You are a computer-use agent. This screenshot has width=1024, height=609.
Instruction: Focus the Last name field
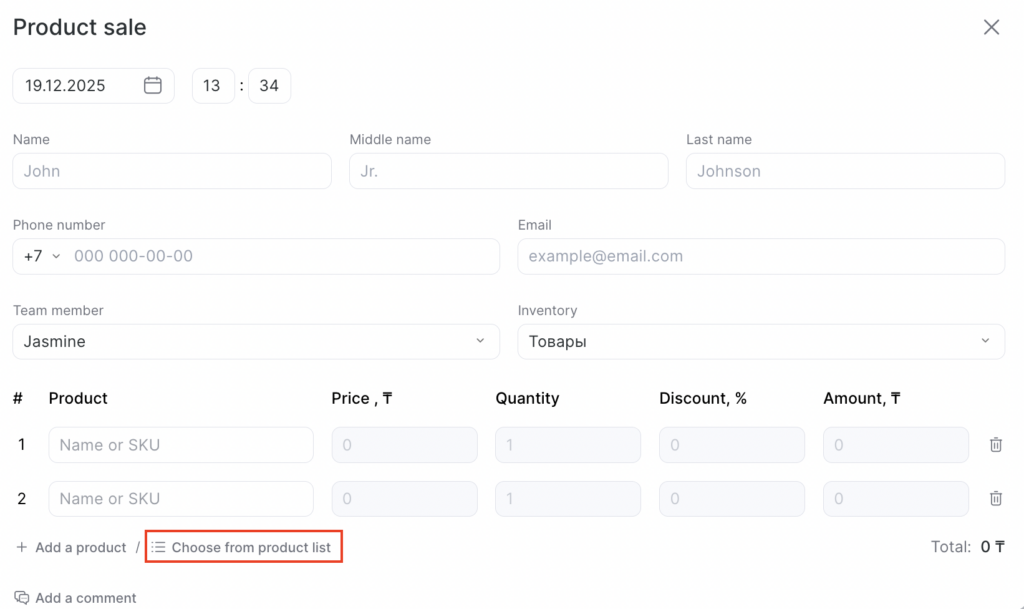[845, 171]
